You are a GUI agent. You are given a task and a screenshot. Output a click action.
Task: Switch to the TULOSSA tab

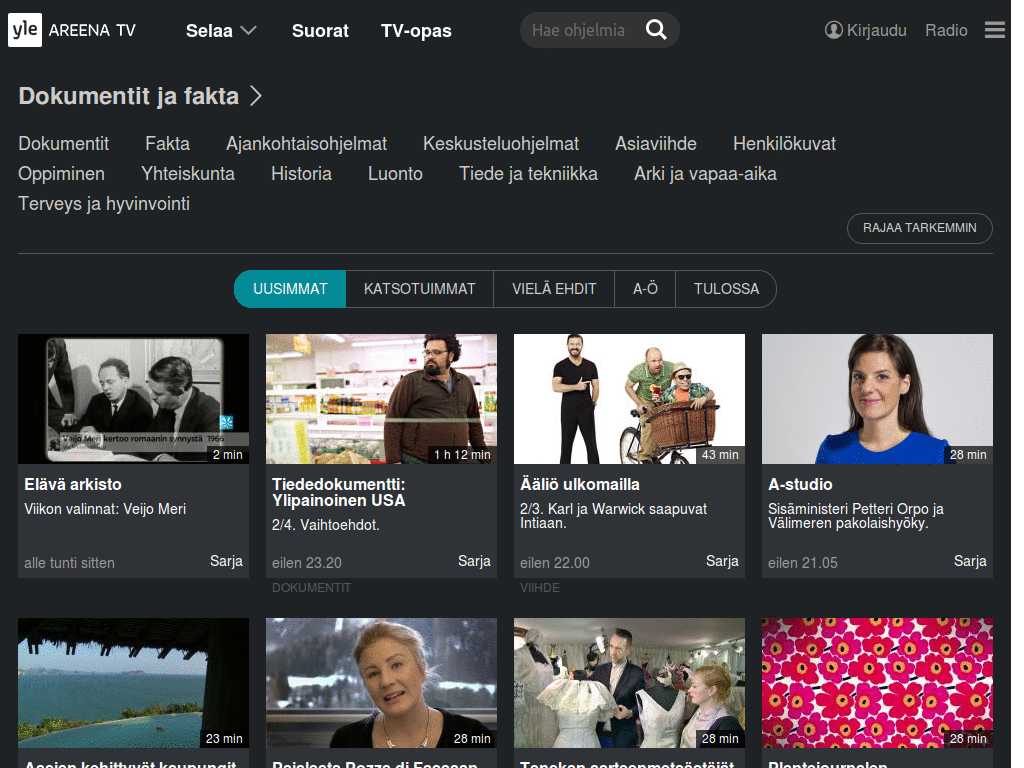point(726,289)
